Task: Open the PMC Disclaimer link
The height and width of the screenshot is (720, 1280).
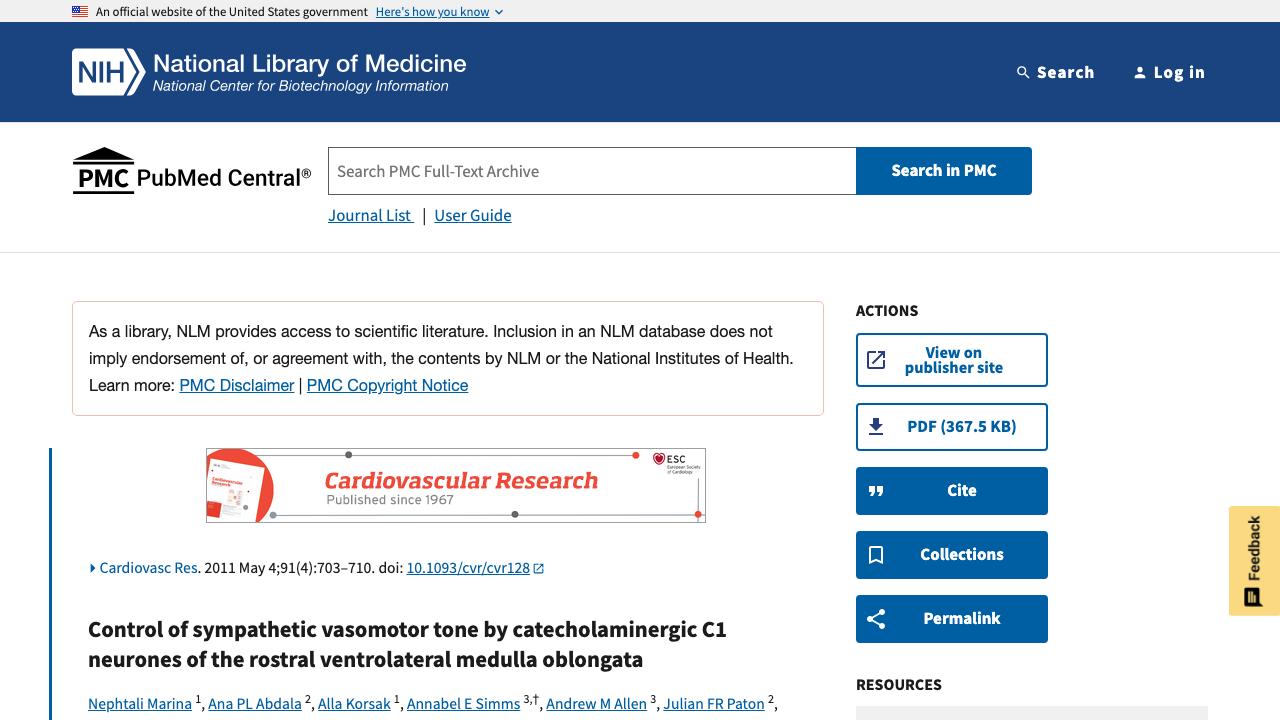Action: pyautogui.click(x=237, y=385)
